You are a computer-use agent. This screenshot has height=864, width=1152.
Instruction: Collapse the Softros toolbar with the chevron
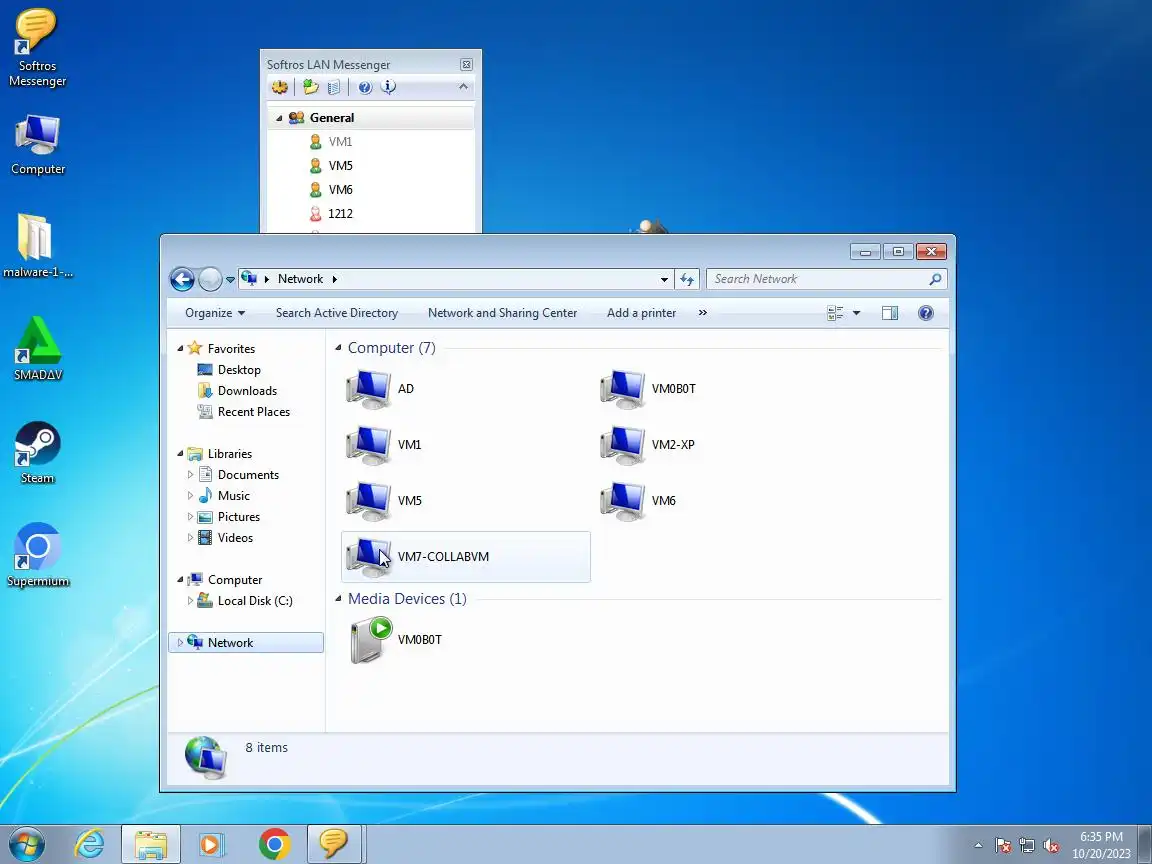463,87
